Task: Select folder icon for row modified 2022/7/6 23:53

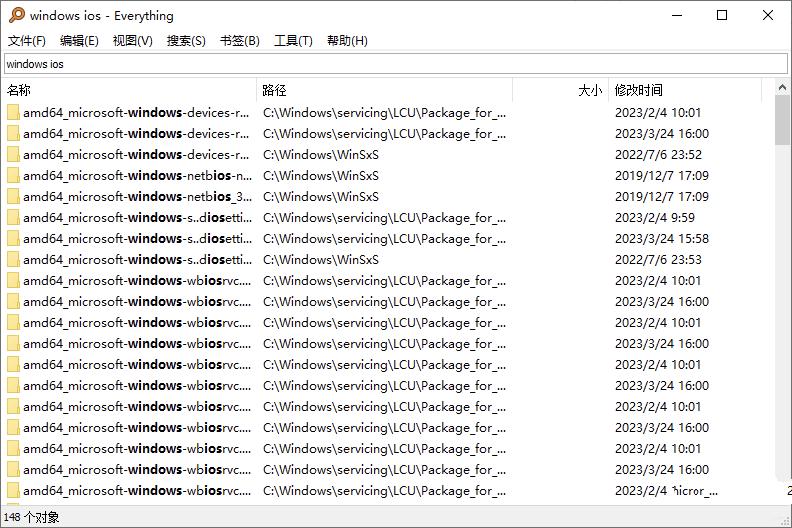Action: pos(13,260)
